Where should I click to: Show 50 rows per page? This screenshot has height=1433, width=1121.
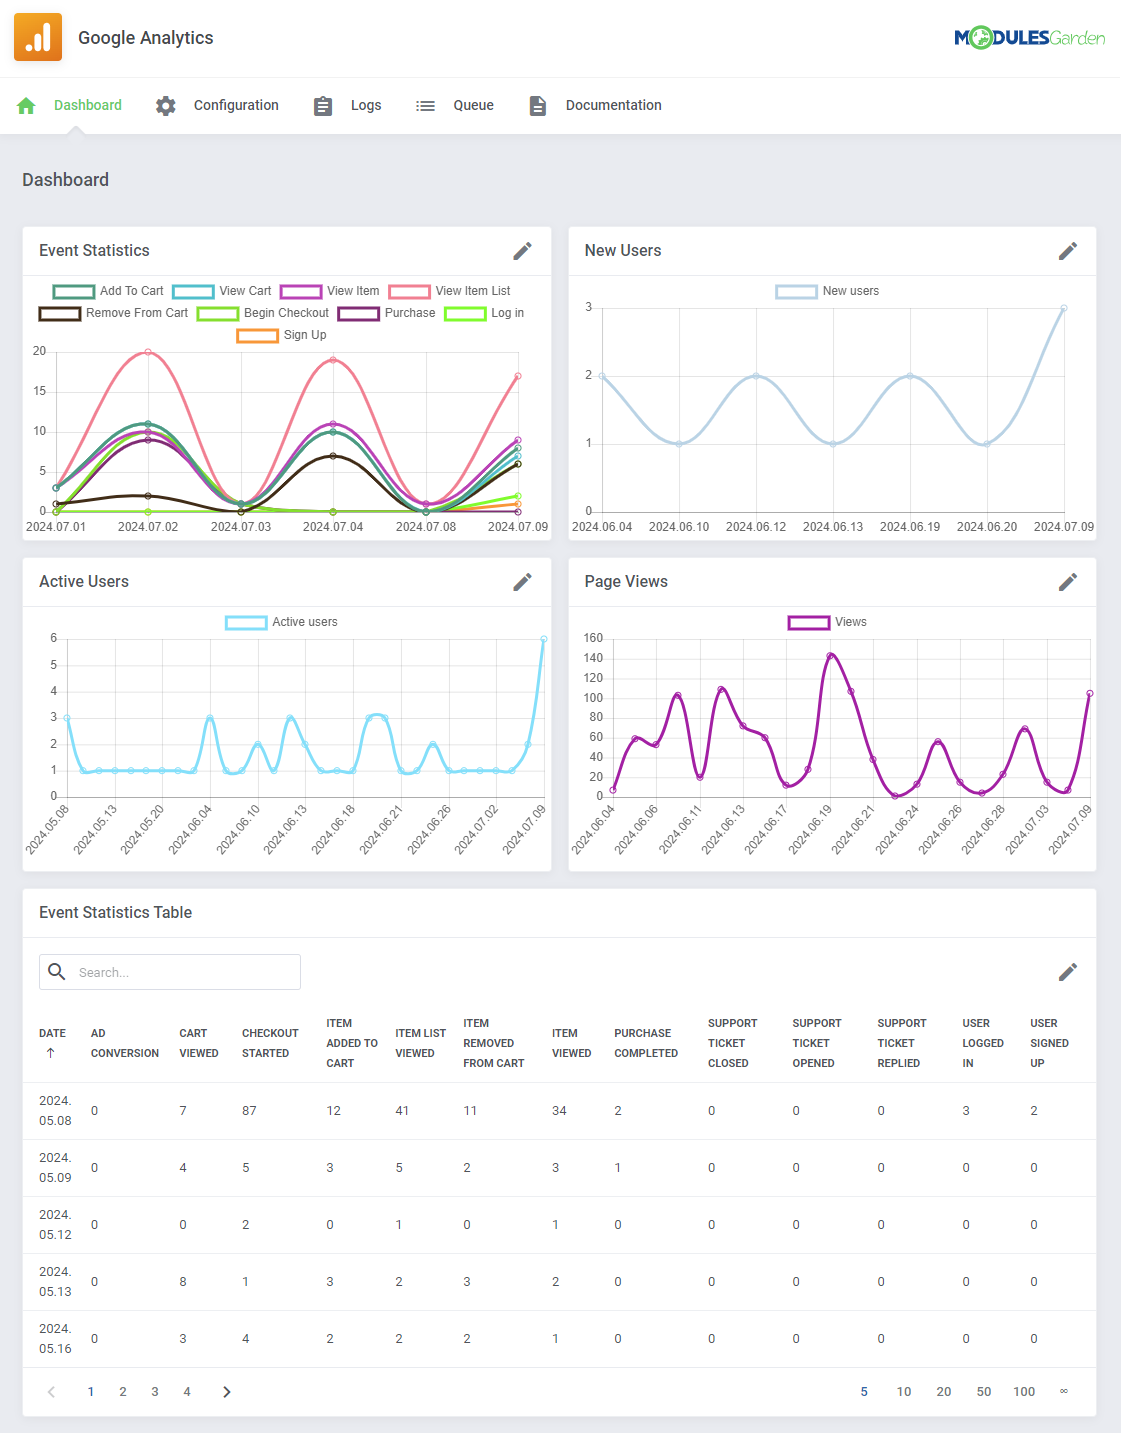[x=984, y=1392]
